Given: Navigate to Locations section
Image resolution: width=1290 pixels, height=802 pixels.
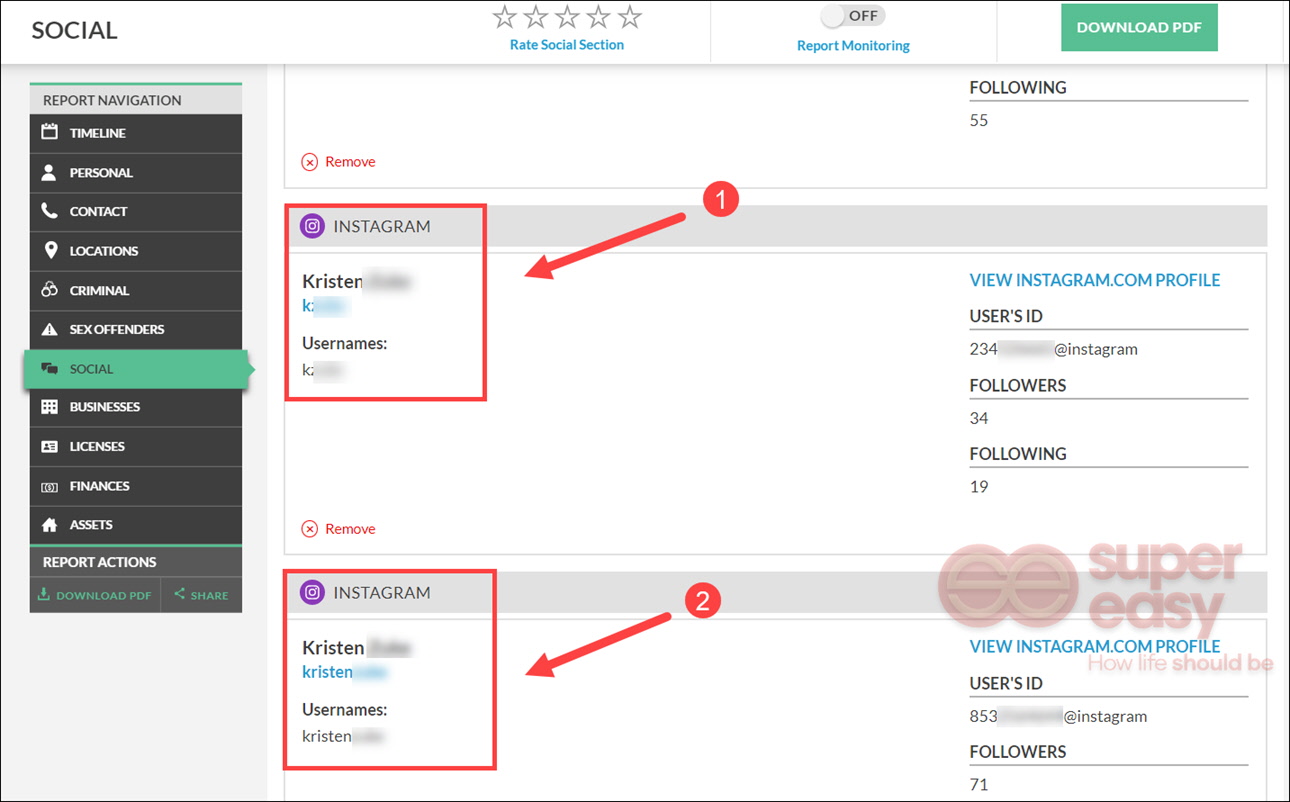Looking at the screenshot, I should 136,251.
